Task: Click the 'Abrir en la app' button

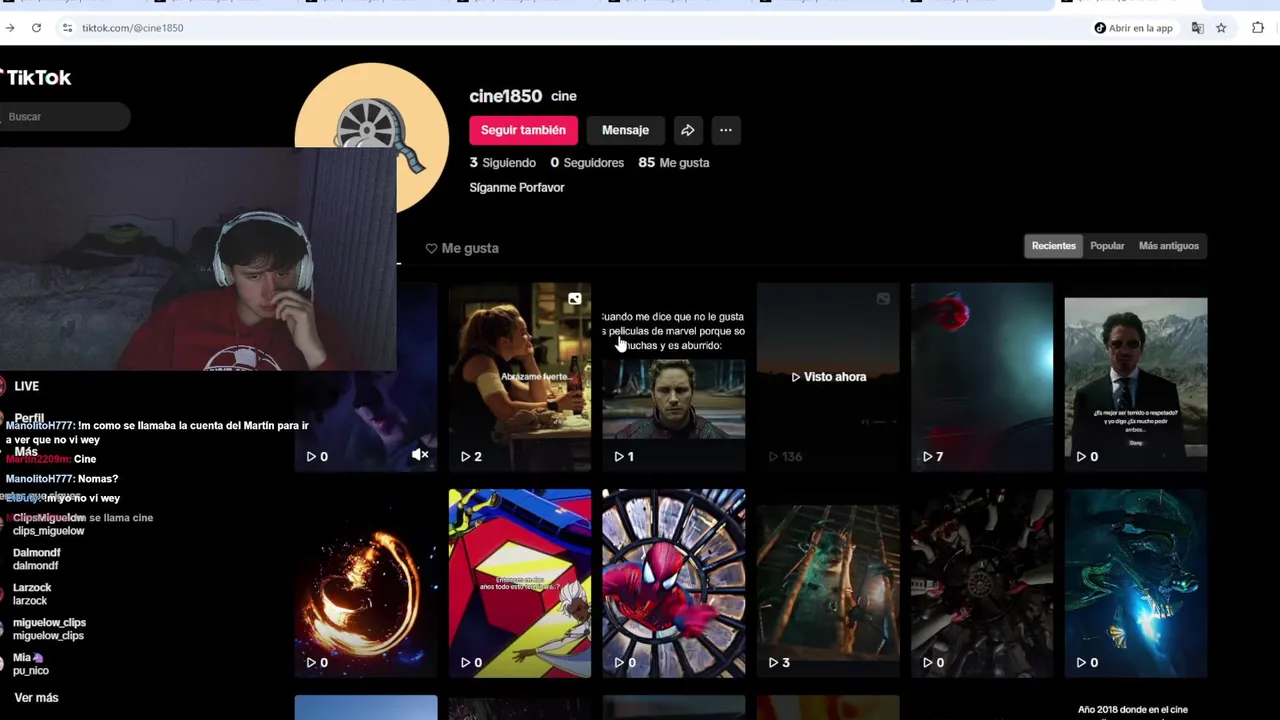Action: click(1133, 28)
